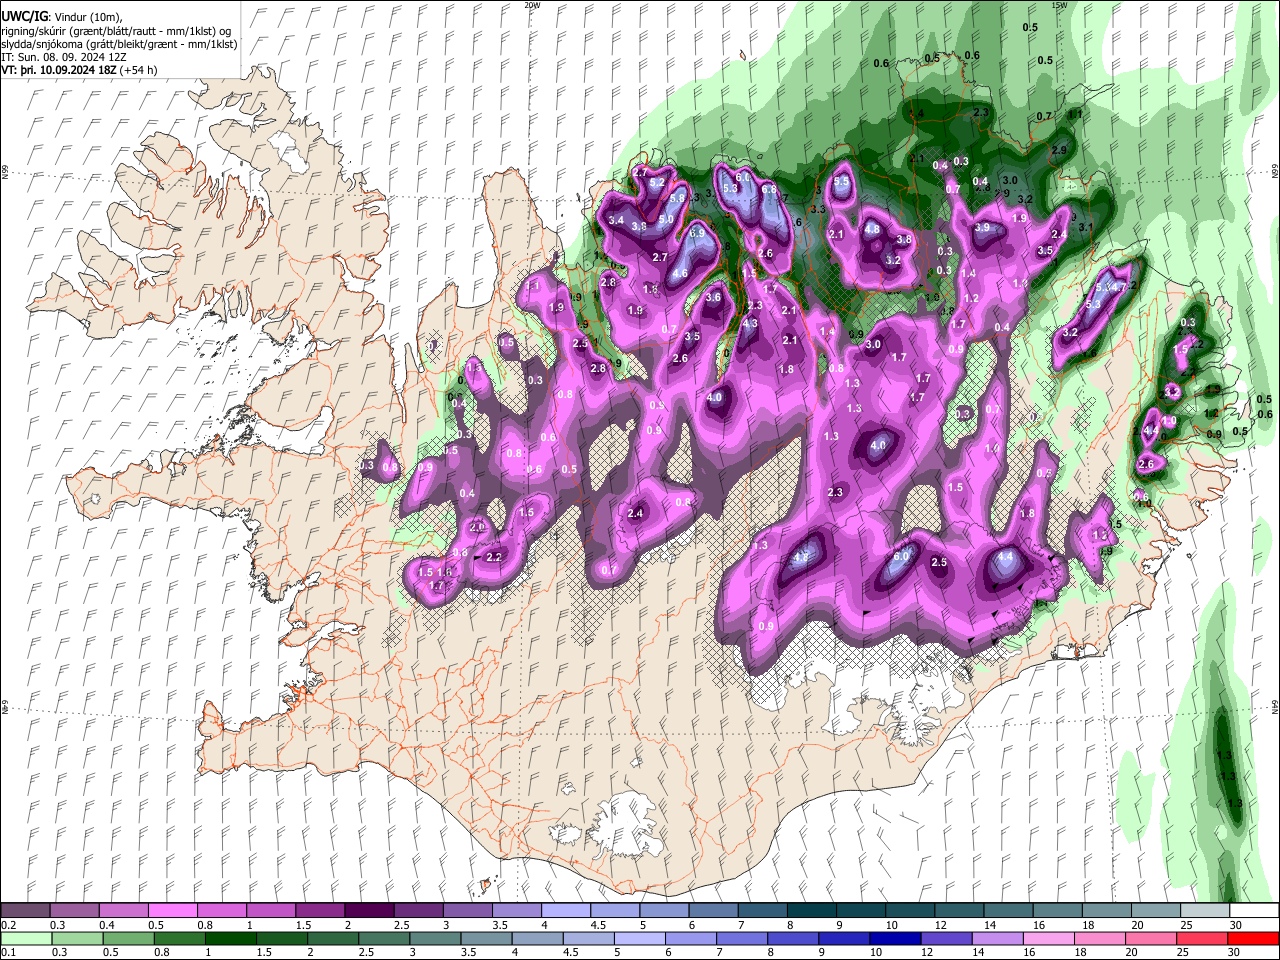Pick the palest green lower-row swatch between 0.1 and 0.3

pyautogui.click(x=25, y=938)
